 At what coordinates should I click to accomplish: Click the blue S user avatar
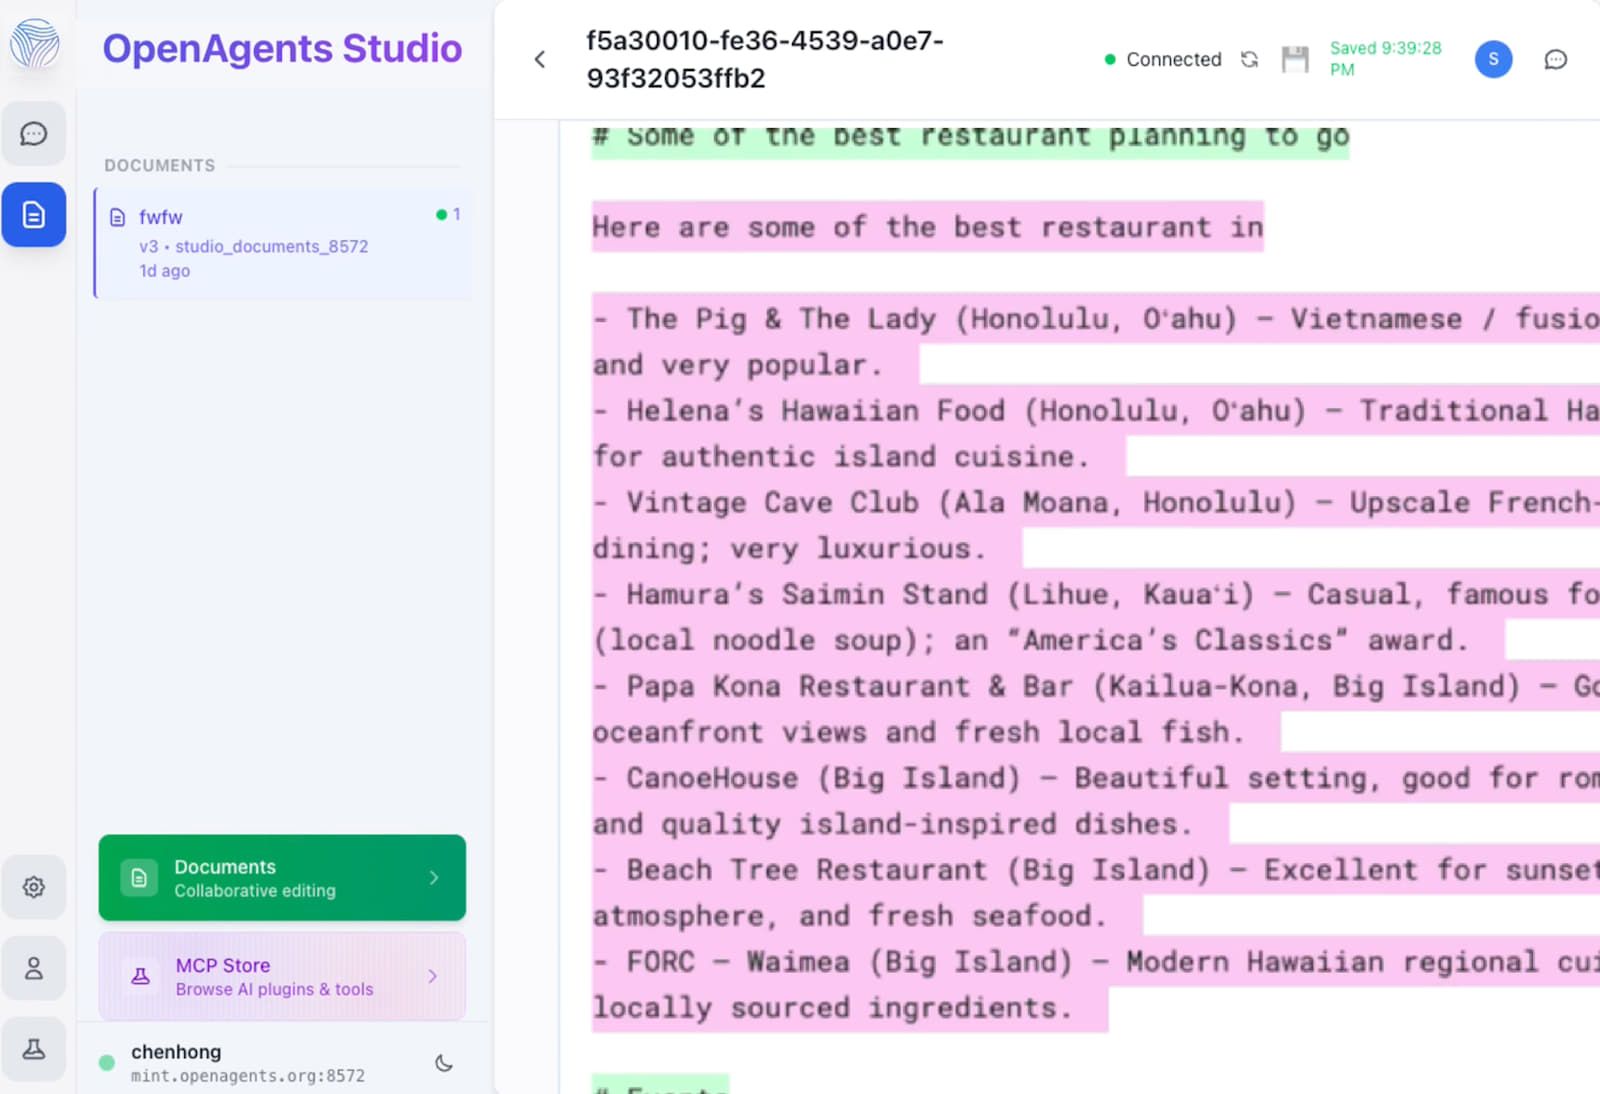(1493, 60)
